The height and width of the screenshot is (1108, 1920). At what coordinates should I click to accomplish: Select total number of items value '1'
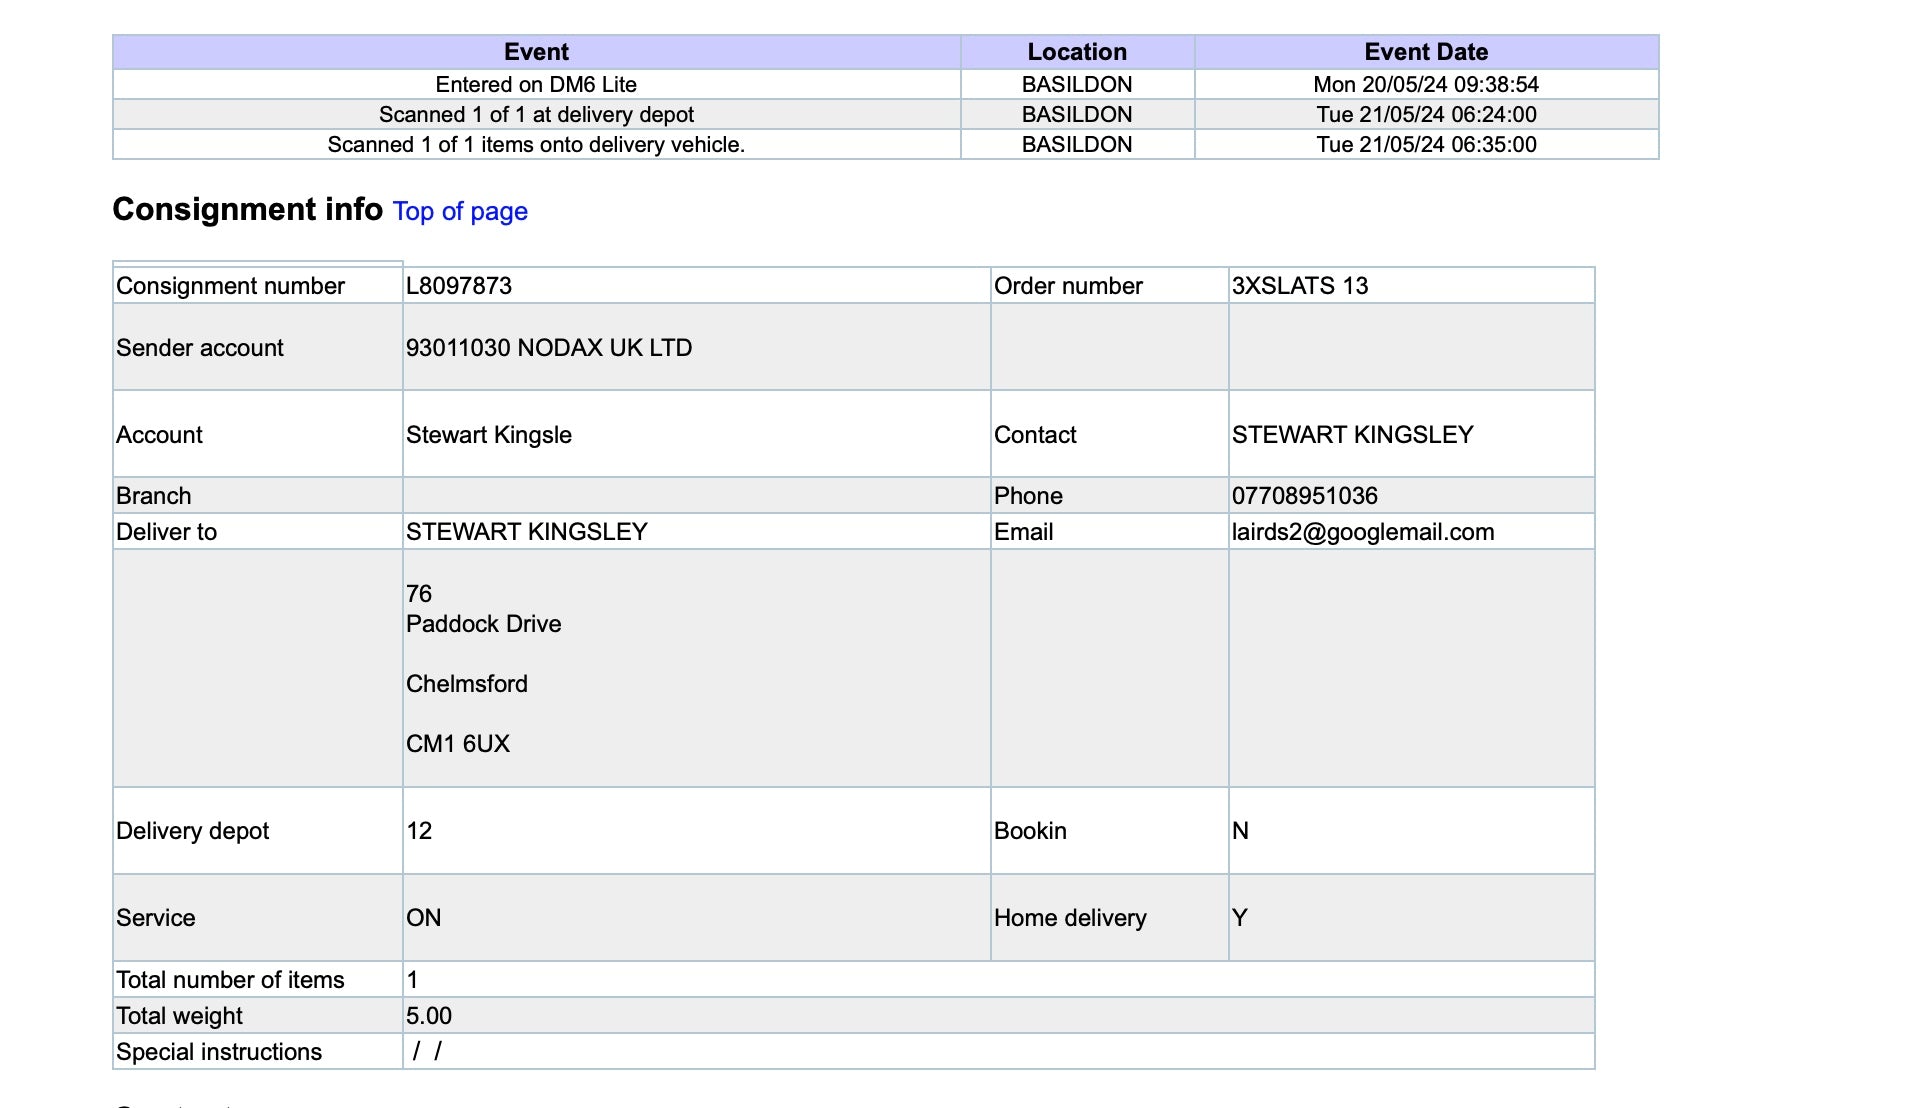tap(412, 980)
